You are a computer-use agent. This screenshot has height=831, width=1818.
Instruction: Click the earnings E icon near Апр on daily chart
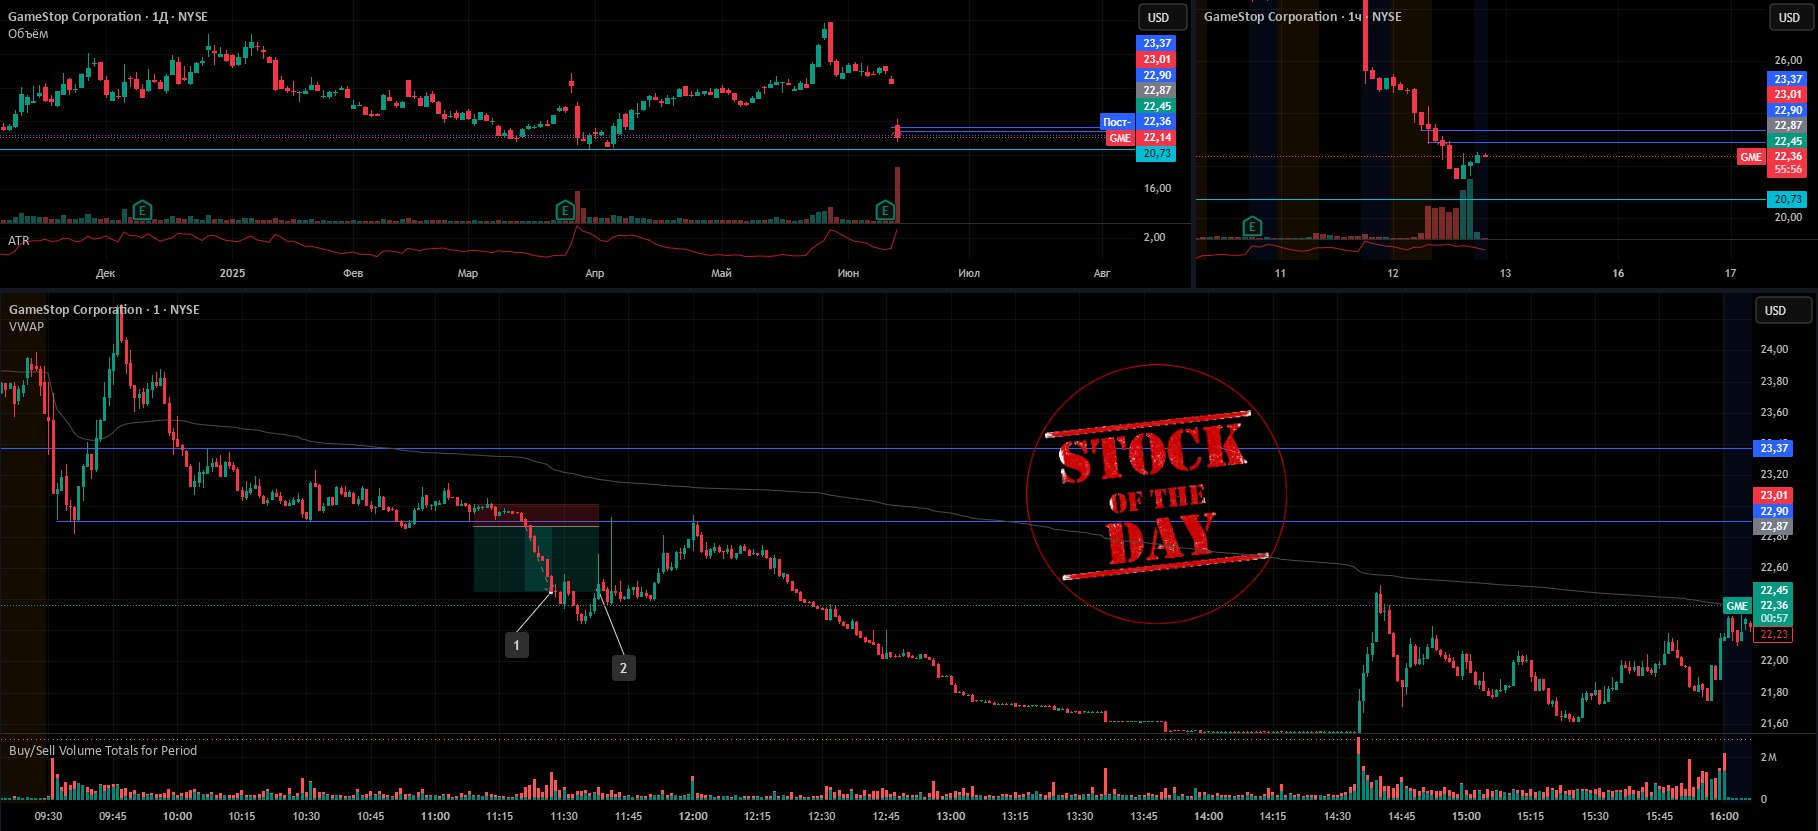coord(565,210)
